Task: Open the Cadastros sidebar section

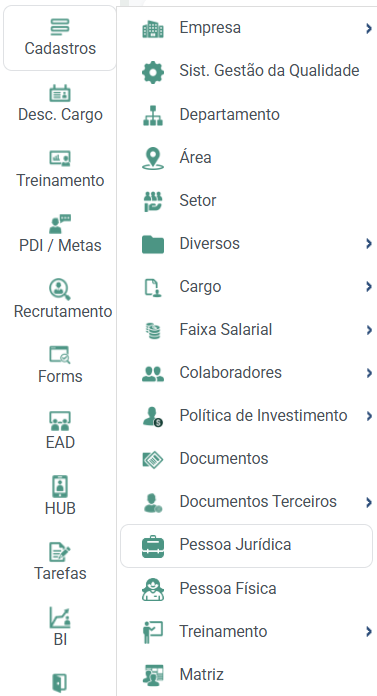Action: tap(60, 38)
